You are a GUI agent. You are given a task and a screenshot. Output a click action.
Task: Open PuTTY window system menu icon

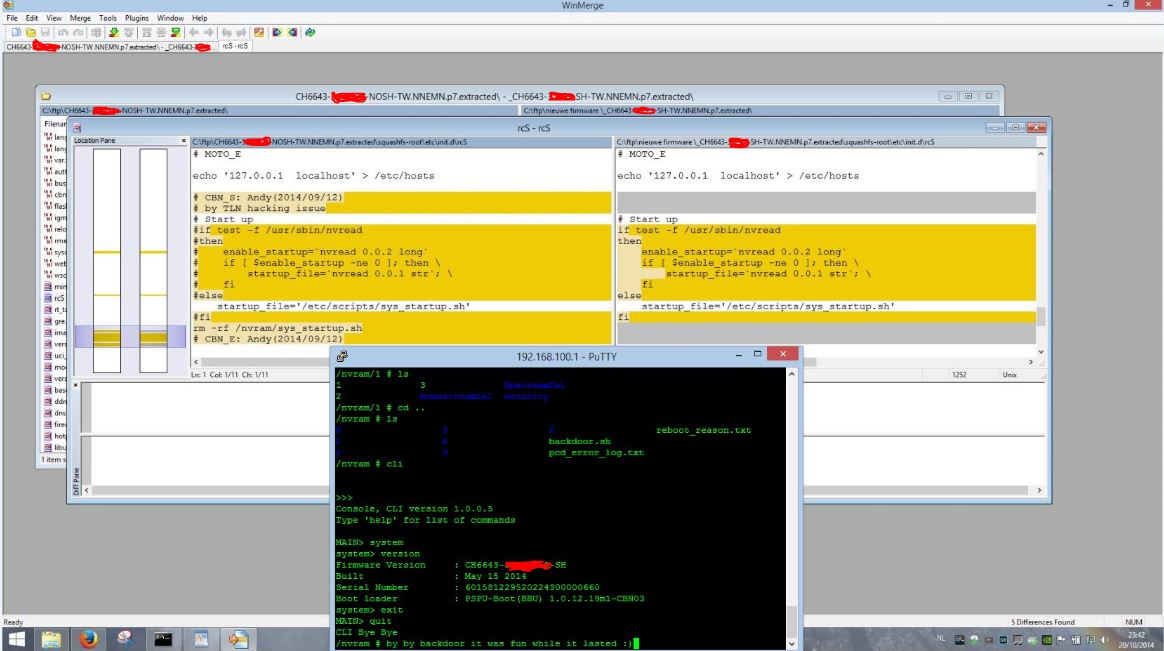click(343, 355)
